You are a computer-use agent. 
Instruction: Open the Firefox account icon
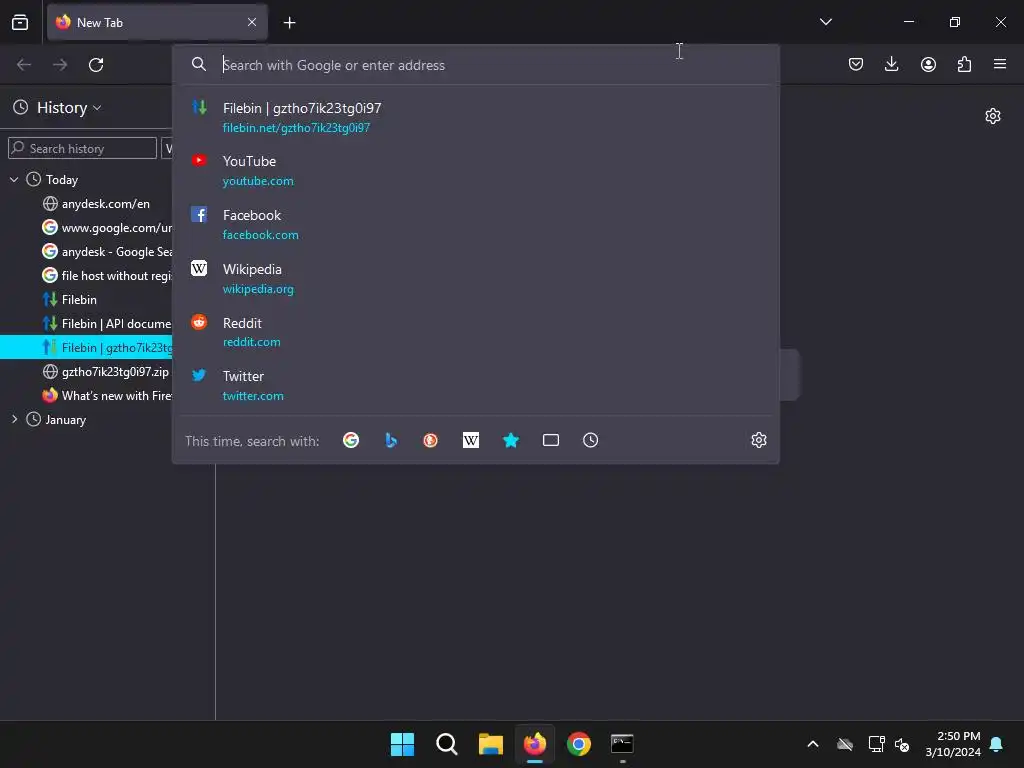tap(928, 64)
